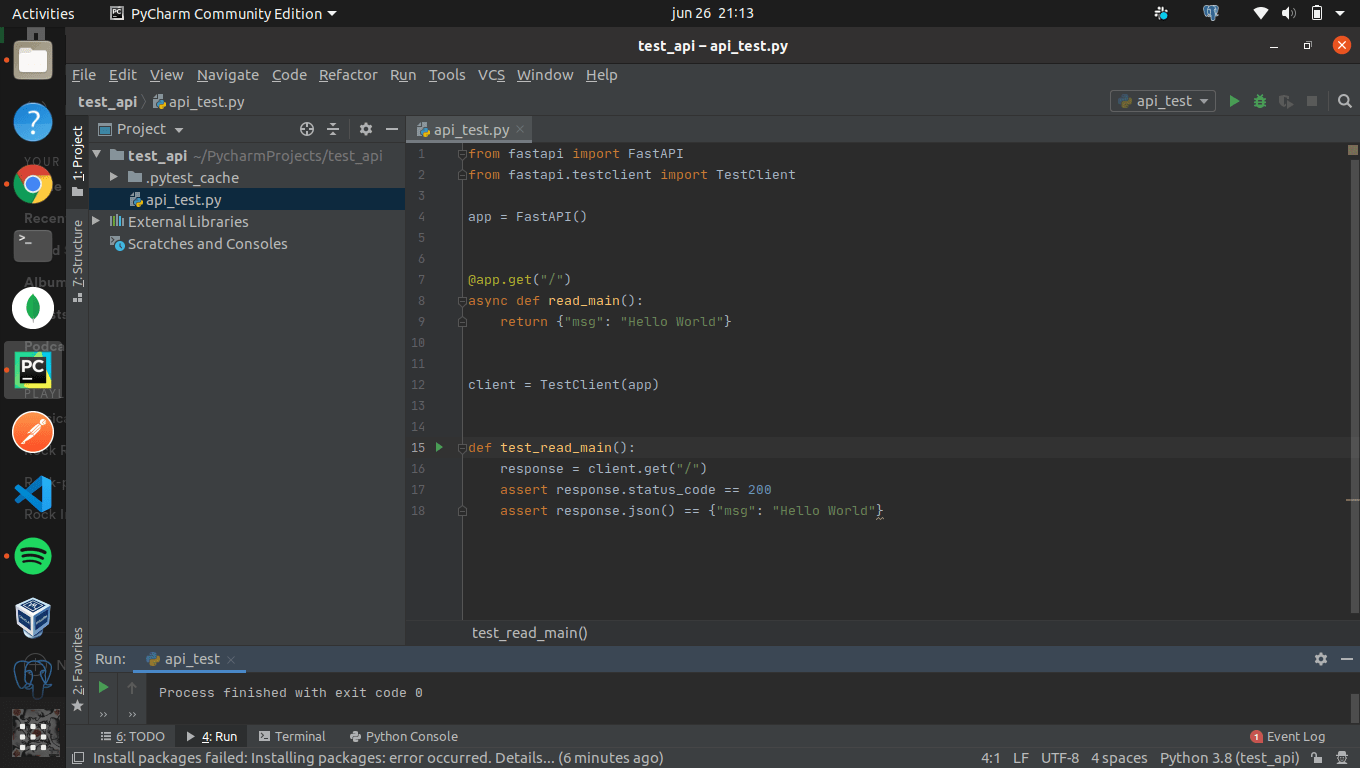Click the Slack tray icon
Viewport: 1360px width, 768px height.
pos(1161,13)
